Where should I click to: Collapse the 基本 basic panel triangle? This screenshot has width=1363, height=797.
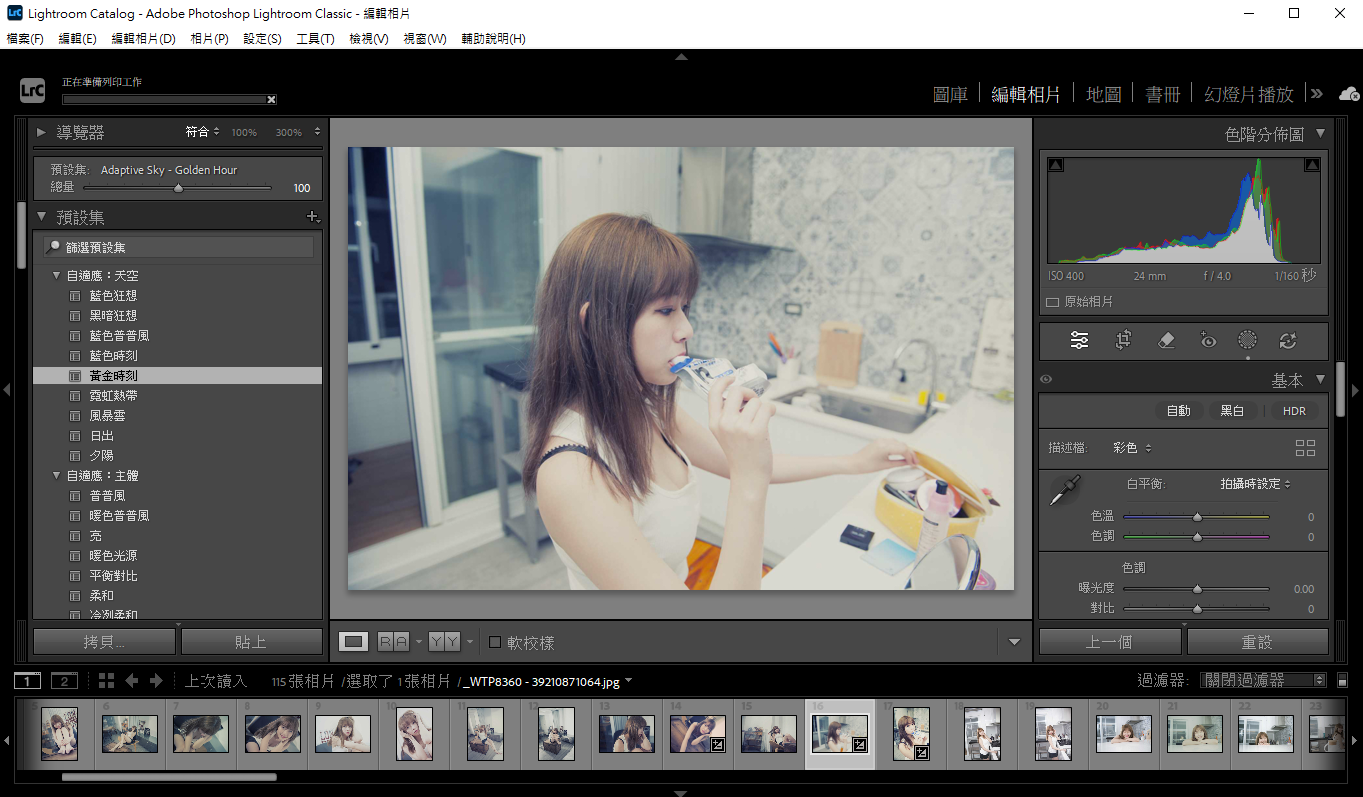tap(1320, 380)
